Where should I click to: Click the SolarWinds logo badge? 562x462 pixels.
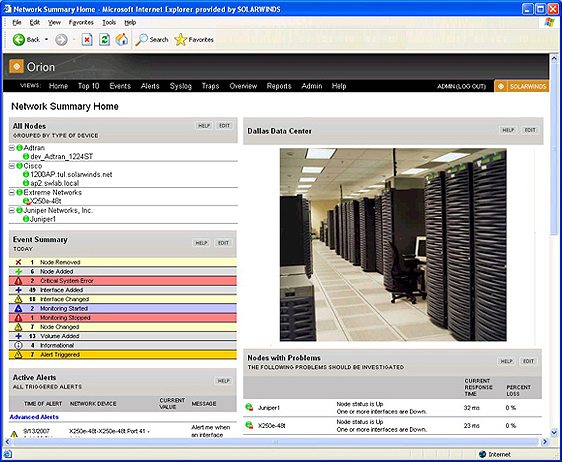tap(521, 86)
